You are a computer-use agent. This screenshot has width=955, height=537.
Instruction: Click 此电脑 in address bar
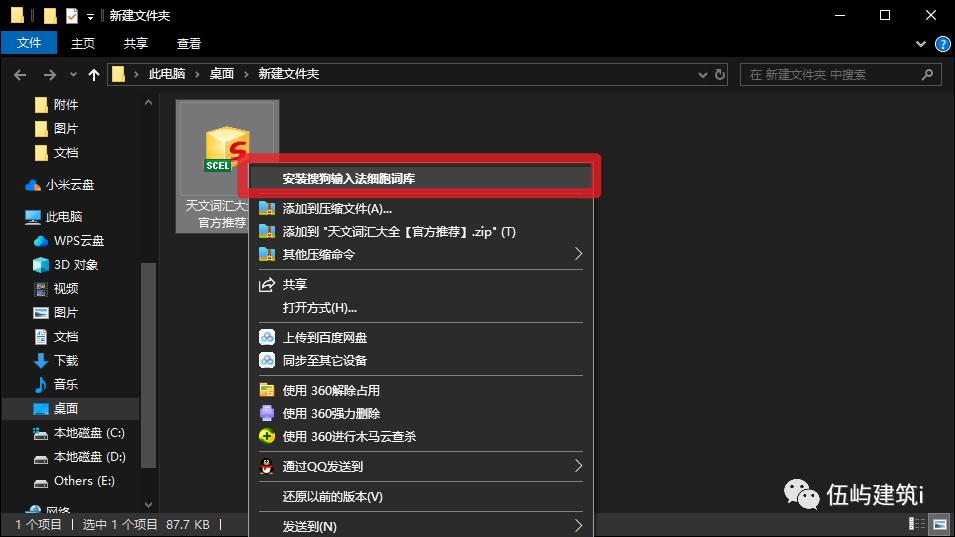click(167, 74)
